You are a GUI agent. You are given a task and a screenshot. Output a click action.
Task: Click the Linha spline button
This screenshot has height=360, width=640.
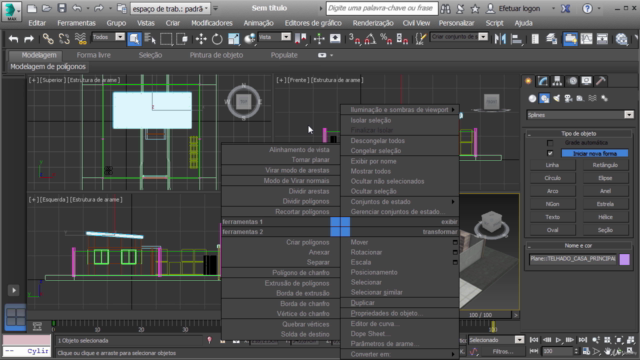pyautogui.click(x=552, y=165)
